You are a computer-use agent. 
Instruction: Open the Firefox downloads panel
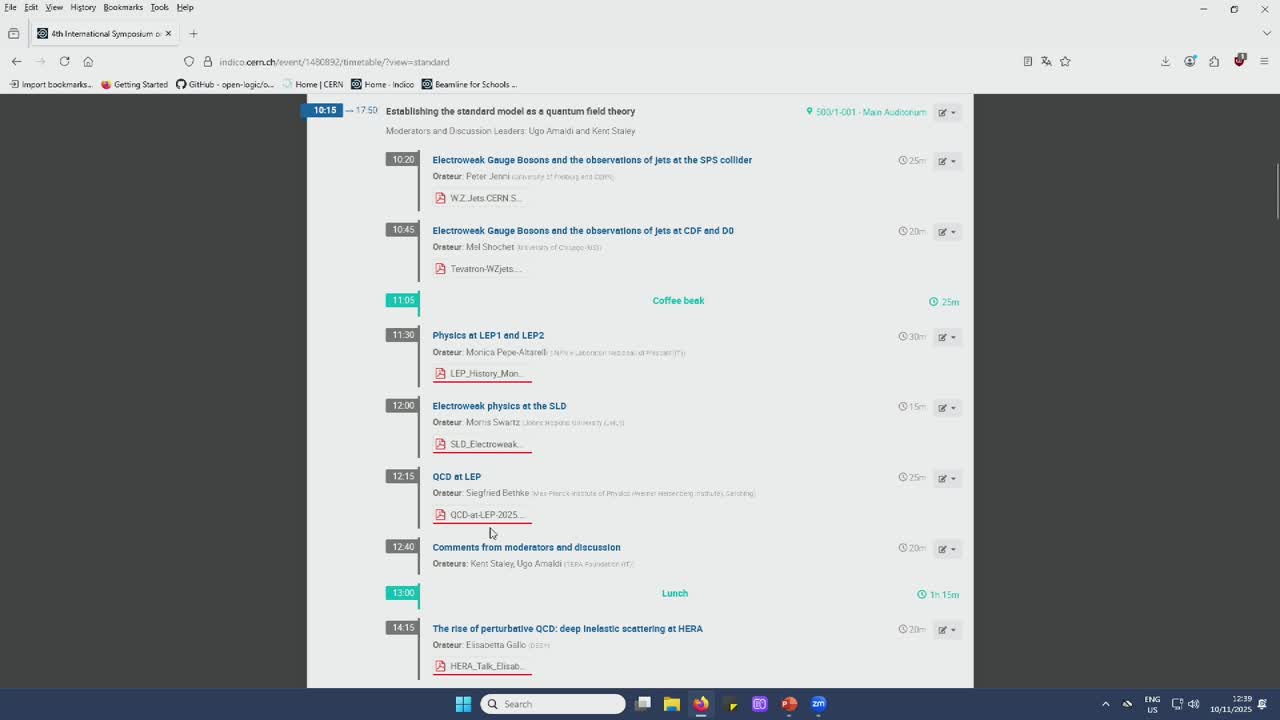[x=1165, y=62]
